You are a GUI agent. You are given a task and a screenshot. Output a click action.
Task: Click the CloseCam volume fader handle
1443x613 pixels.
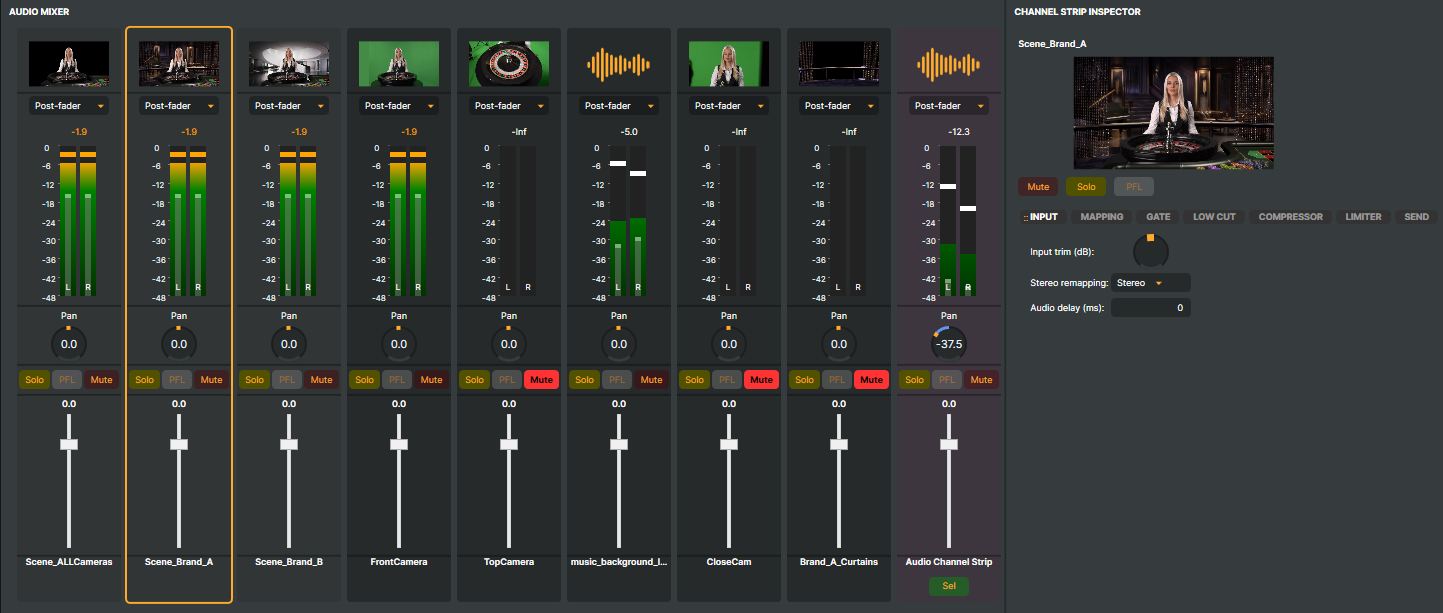point(729,444)
